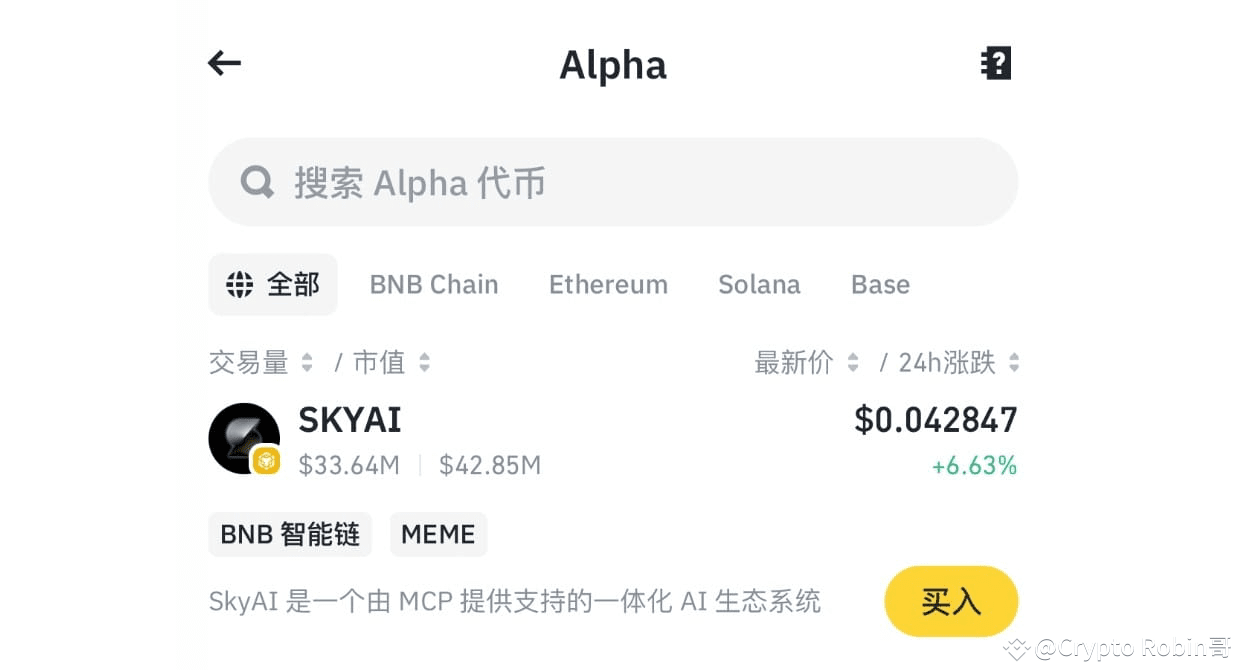This screenshot has height=670, width=1239.
Task: Click the search magnifier icon
Action: click(x=257, y=182)
